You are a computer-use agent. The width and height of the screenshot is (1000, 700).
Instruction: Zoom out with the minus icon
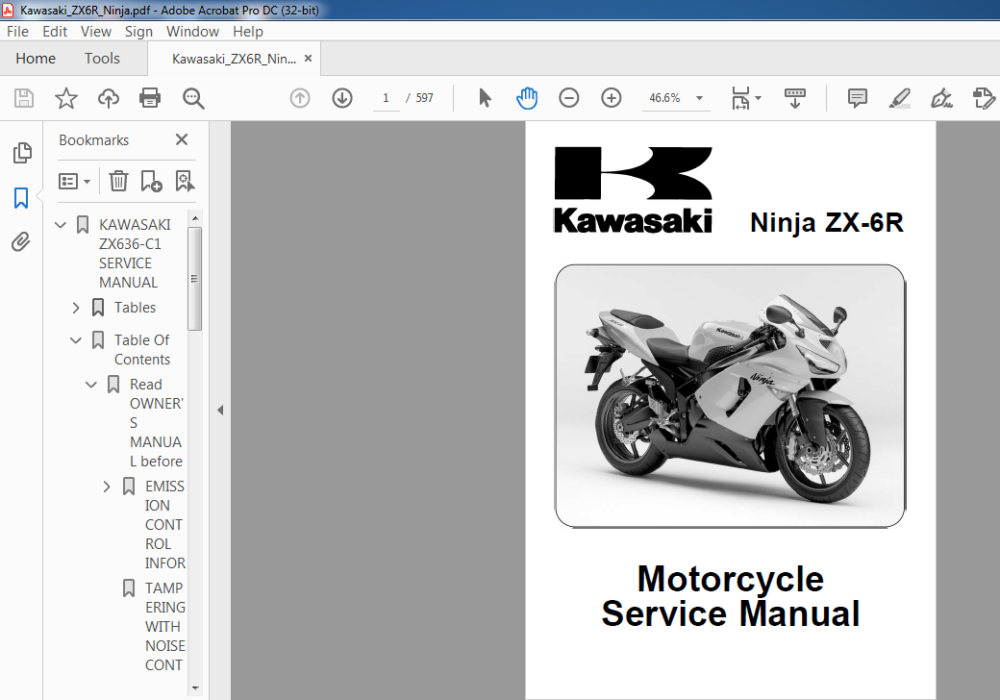(569, 98)
